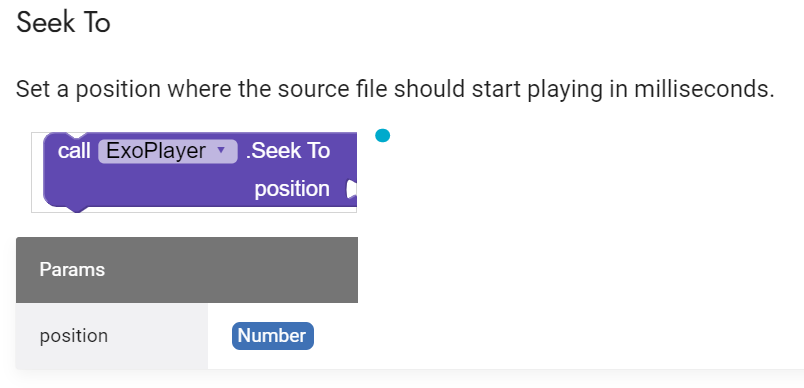This screenshot has height=388, width=804.
Task: Click the word 'milliseconds' in the description
Action: [x=704, y=89]
